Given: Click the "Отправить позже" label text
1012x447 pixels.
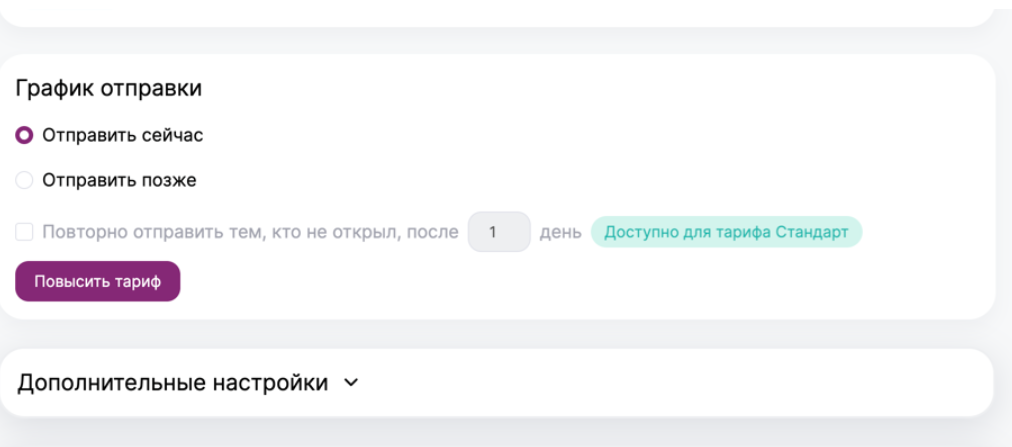Looking at the screenshot, I should pyautogui.click(x=119, y=181).
